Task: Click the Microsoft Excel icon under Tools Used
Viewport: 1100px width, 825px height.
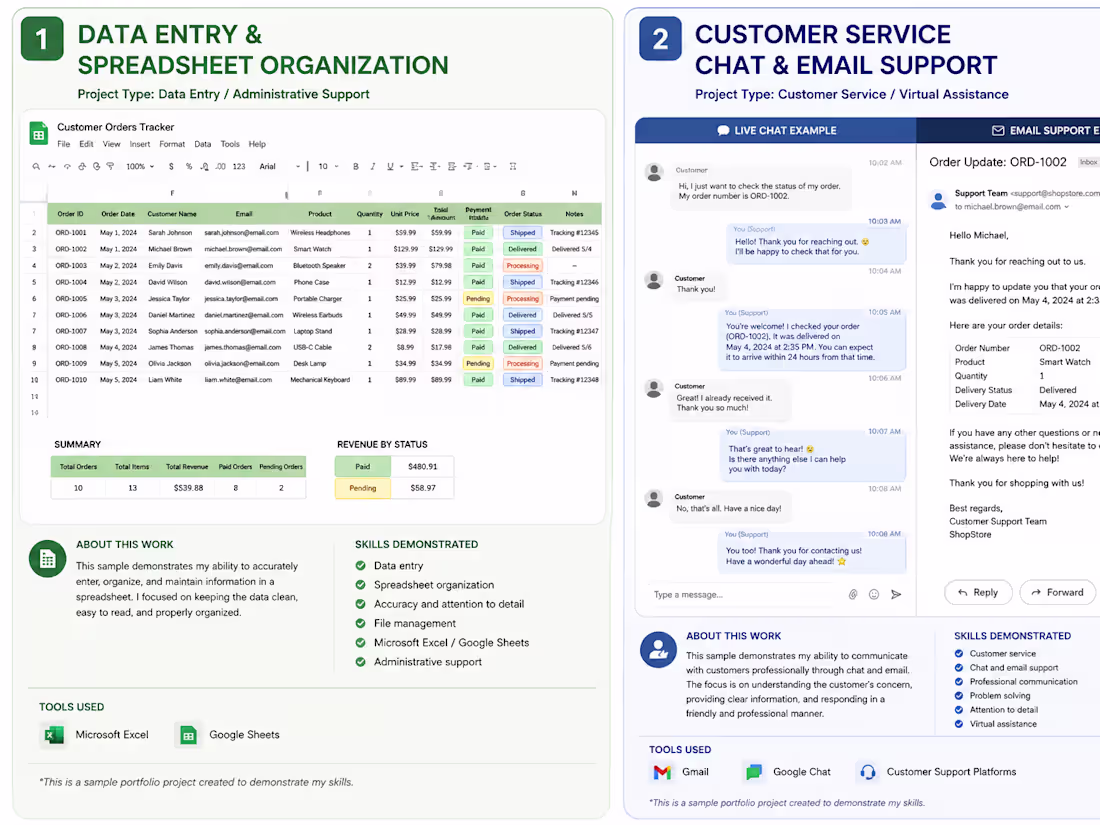Action: click(x=53, y=735)
